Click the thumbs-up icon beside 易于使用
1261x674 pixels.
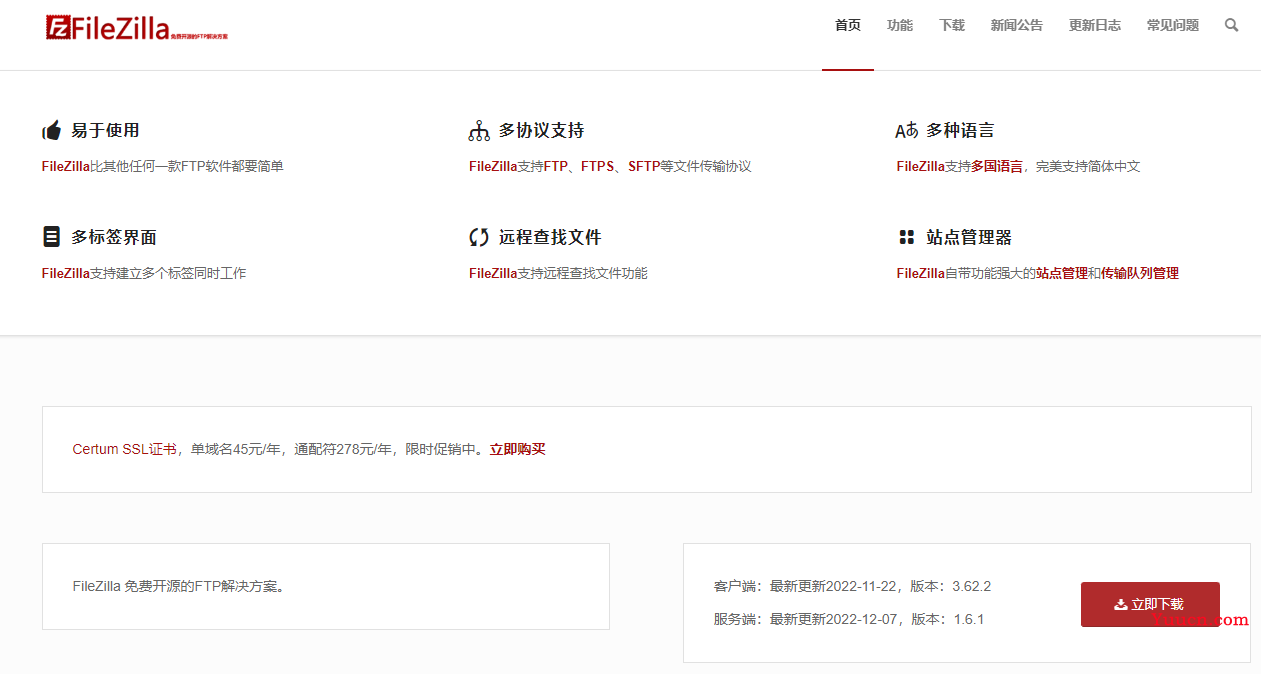tap(52, 131)
